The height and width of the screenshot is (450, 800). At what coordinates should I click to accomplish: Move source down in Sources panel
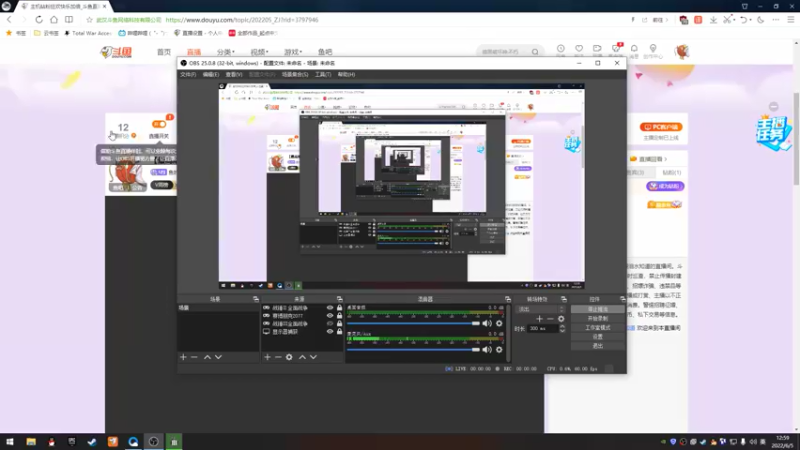313,357
